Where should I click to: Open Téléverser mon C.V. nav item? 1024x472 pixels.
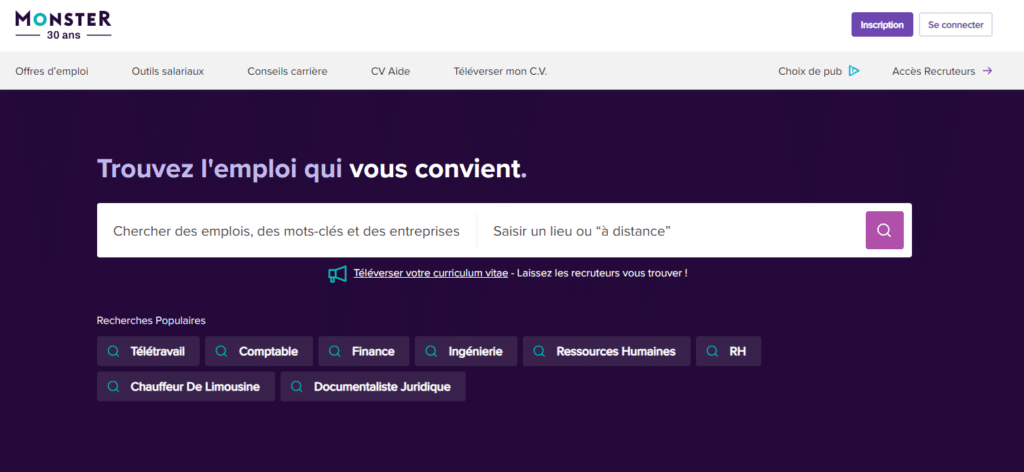500,71
